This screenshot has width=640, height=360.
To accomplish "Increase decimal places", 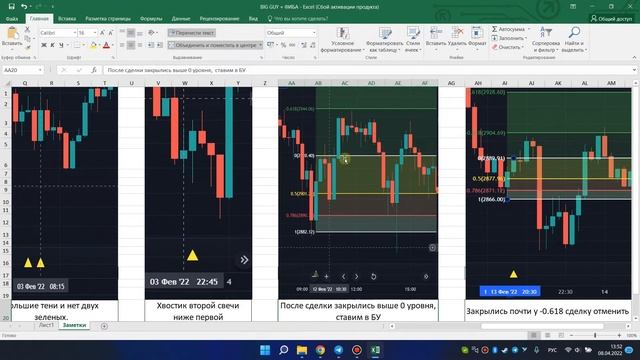I will pyautogui.click(x=304, y=45).
